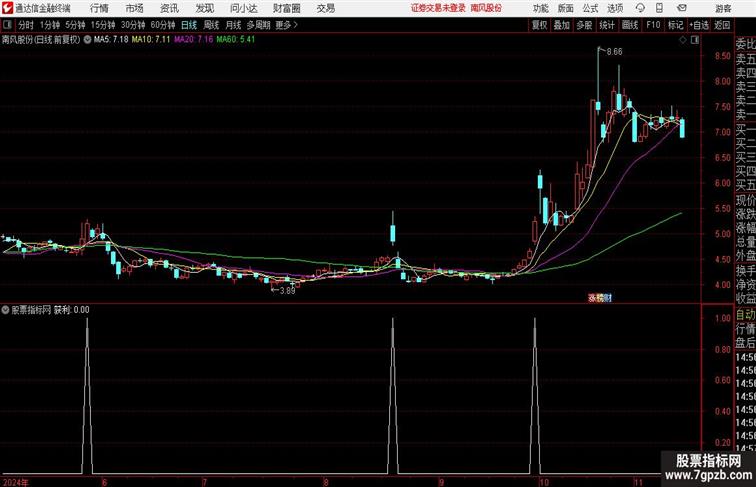Click the 南风股份 stock name in title bar

pyautogui.click(x=486, y=8)
